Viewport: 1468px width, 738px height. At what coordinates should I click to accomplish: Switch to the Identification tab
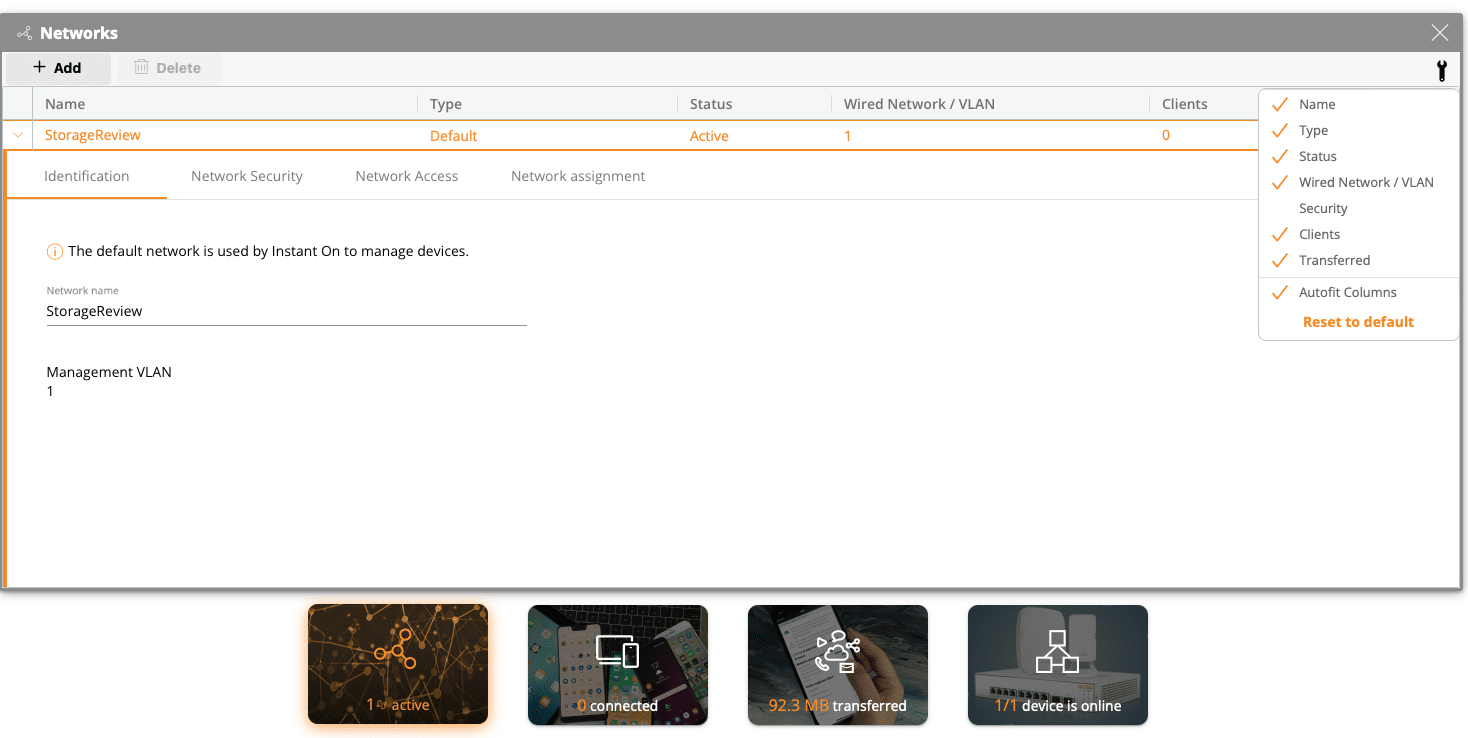tap(87, 176)
